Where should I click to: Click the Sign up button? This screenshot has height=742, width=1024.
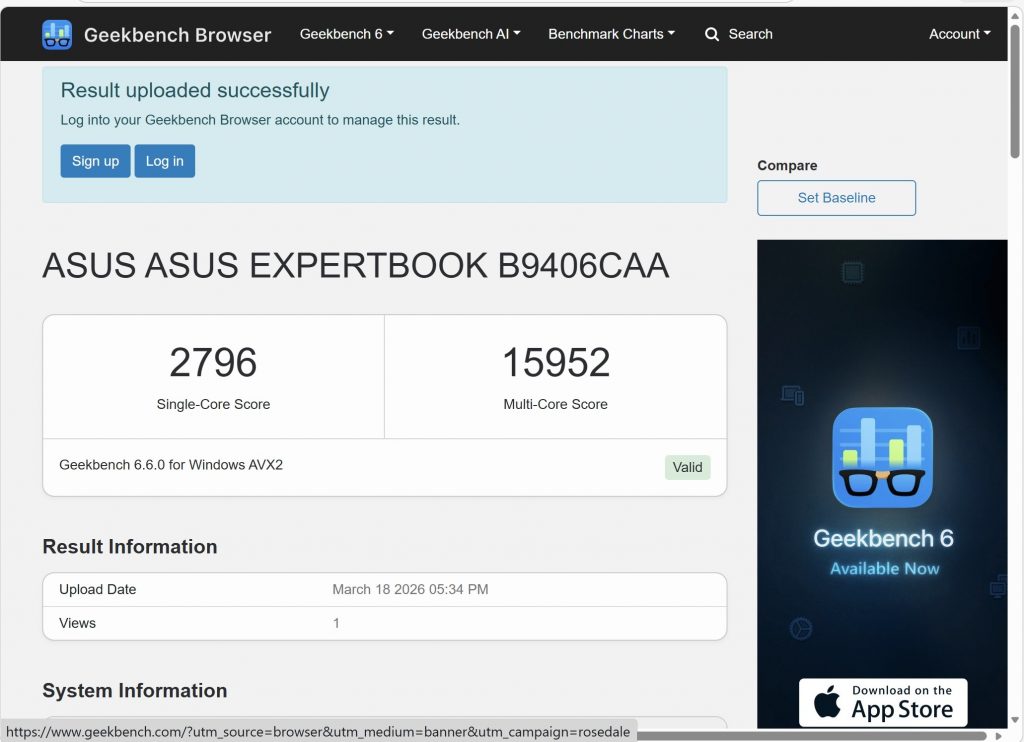point(95,161)
